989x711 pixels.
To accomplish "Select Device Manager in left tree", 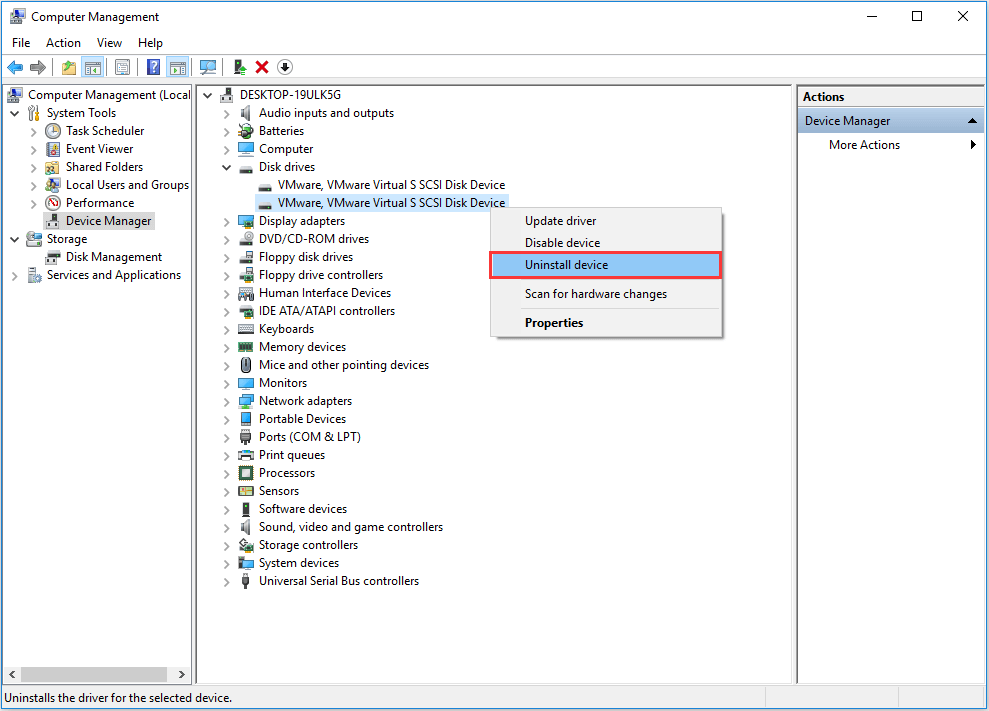I will (x=108, y=221).
